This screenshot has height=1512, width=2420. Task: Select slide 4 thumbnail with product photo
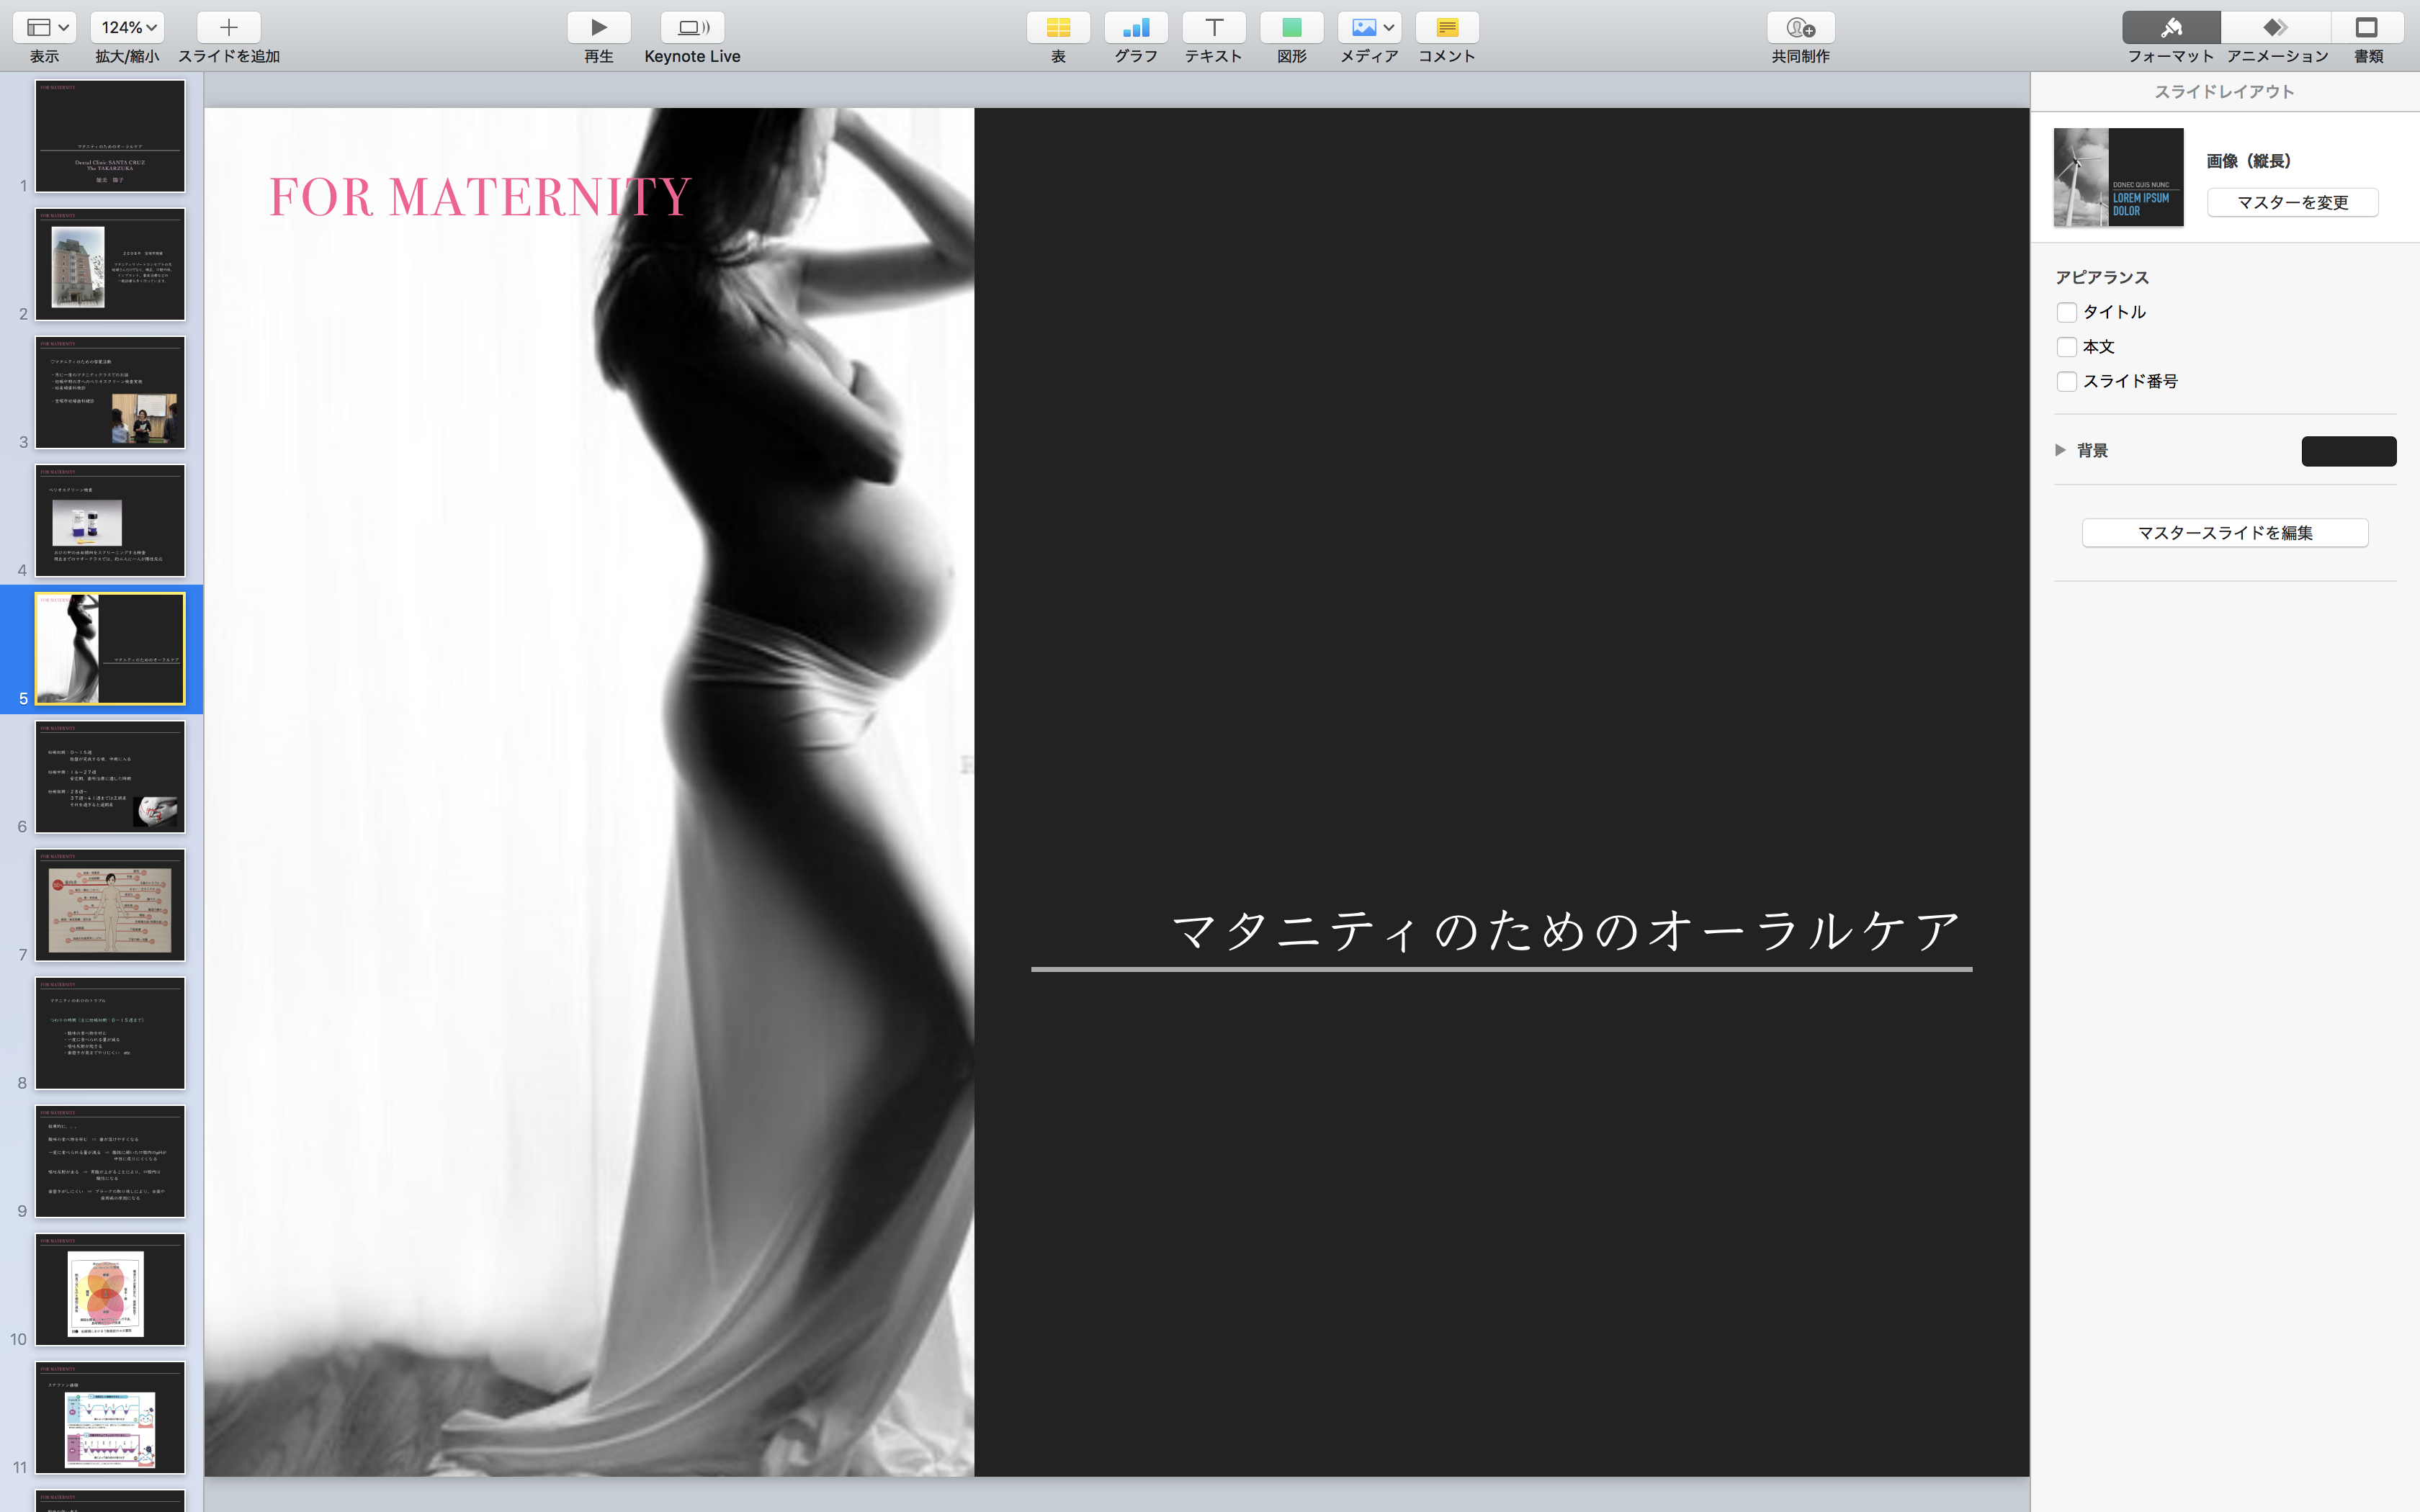(110, 520)
